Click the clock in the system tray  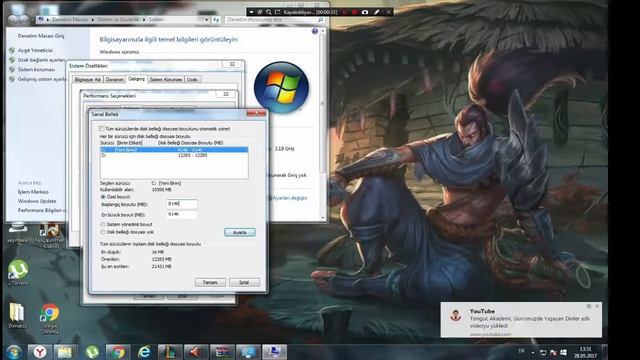pos(585,352)
